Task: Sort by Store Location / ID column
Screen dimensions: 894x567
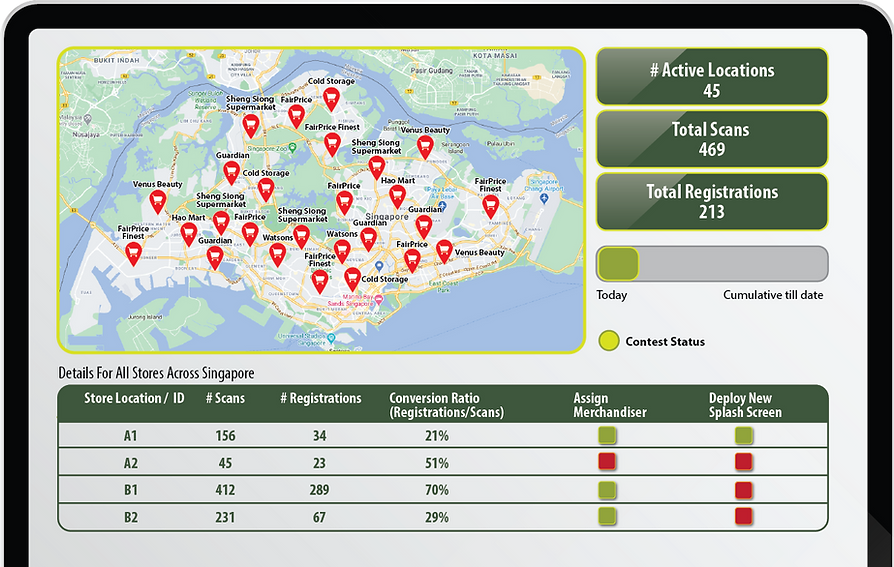Action: click(x=134, y=398)
